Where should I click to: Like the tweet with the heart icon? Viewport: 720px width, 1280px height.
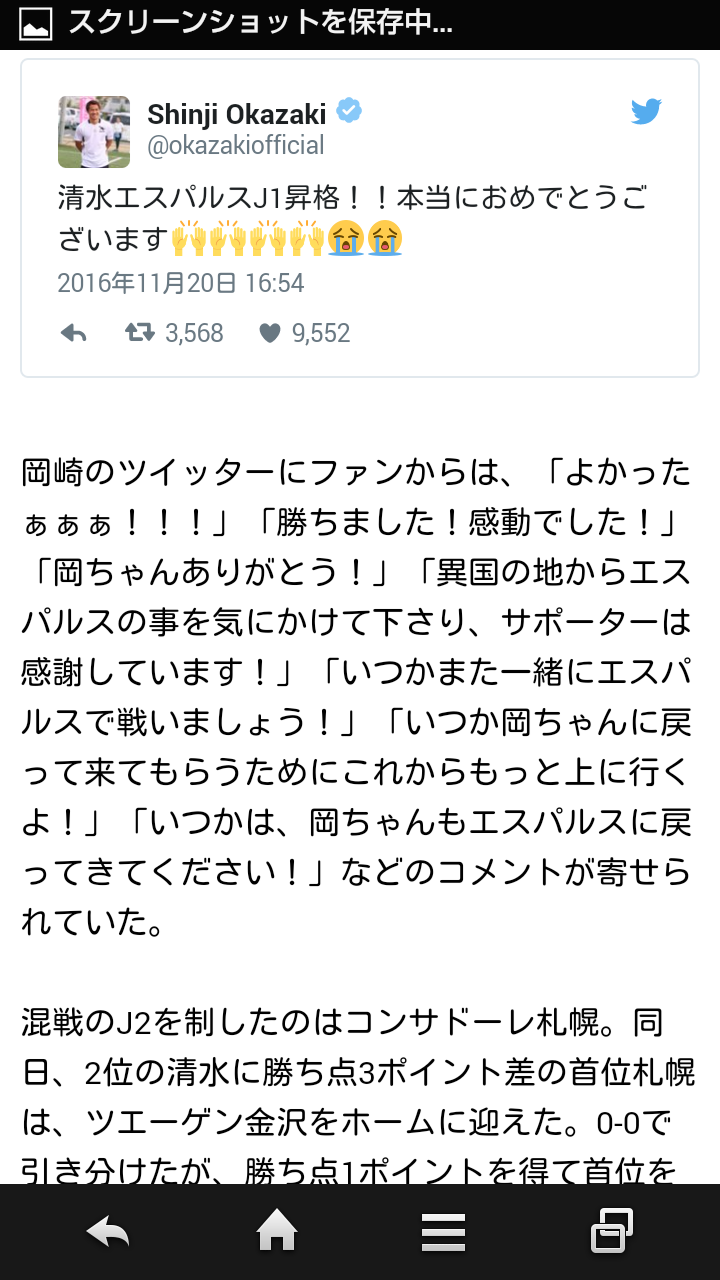(x=269, y=334)
